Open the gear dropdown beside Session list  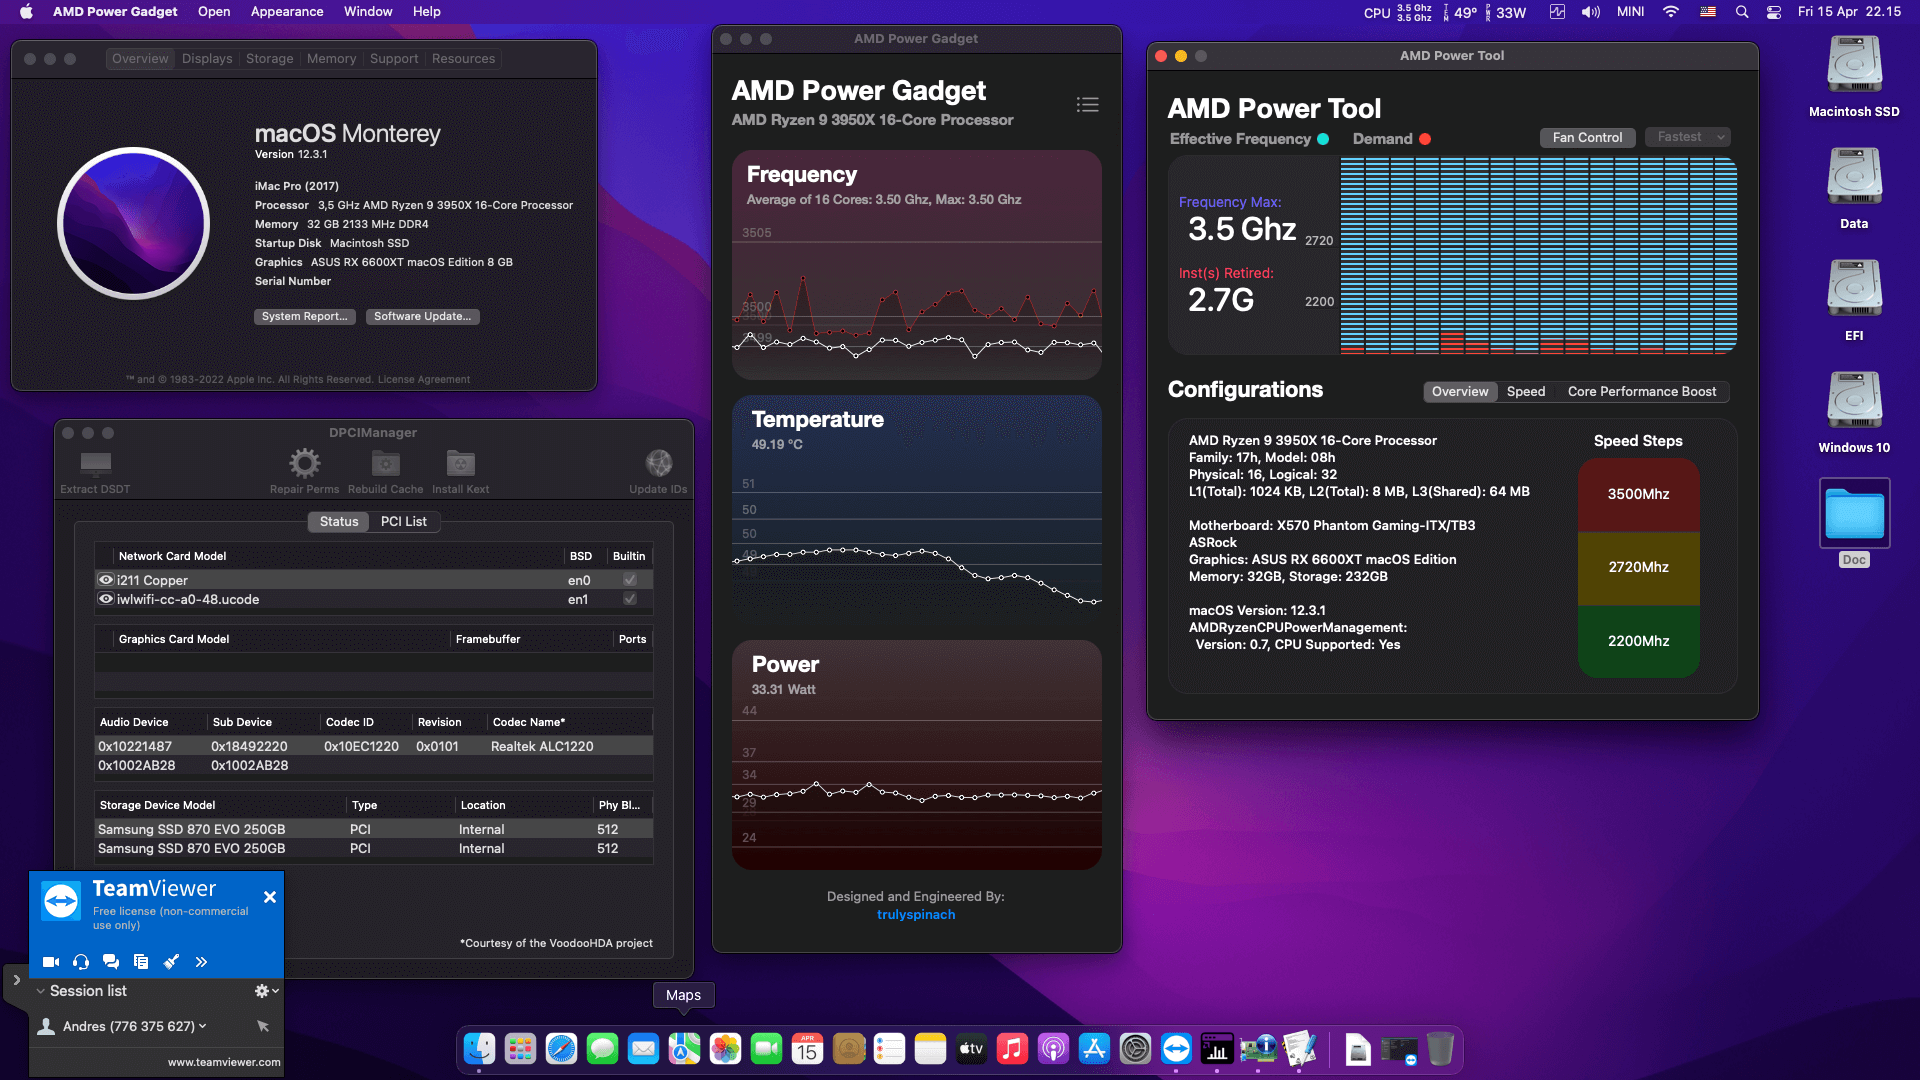(x=265, y=990)
